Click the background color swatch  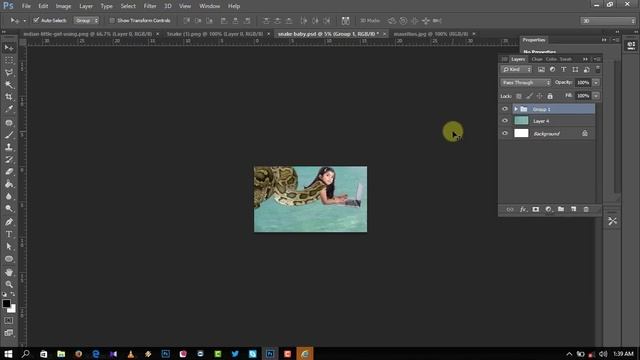[12, 309]
